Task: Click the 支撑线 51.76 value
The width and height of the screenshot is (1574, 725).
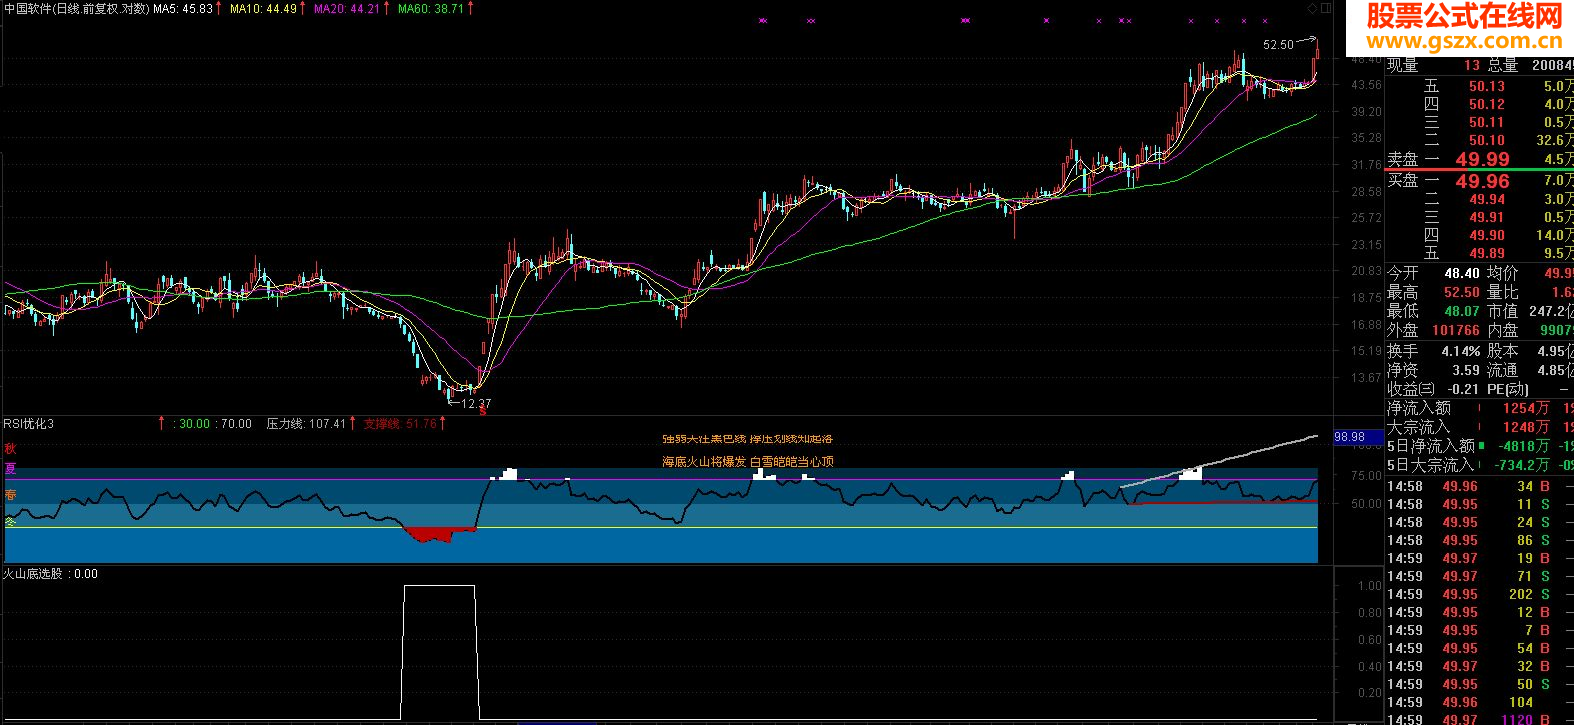Action: (400, 424)
